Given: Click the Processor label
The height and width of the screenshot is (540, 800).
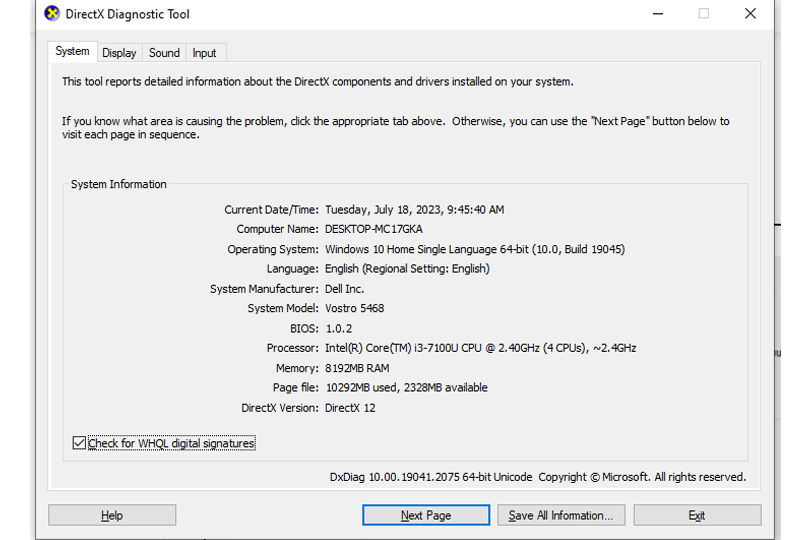Looking at the screenshot, I should point(292,348).
